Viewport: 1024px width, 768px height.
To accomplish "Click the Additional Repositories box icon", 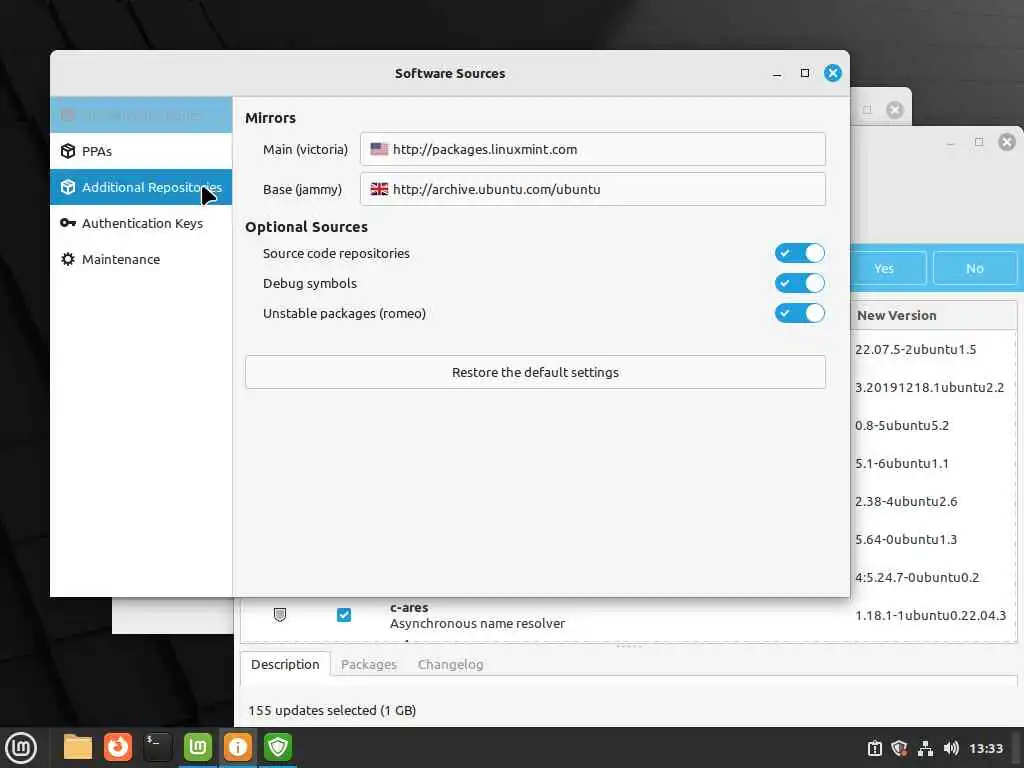I will pos(68,187).
